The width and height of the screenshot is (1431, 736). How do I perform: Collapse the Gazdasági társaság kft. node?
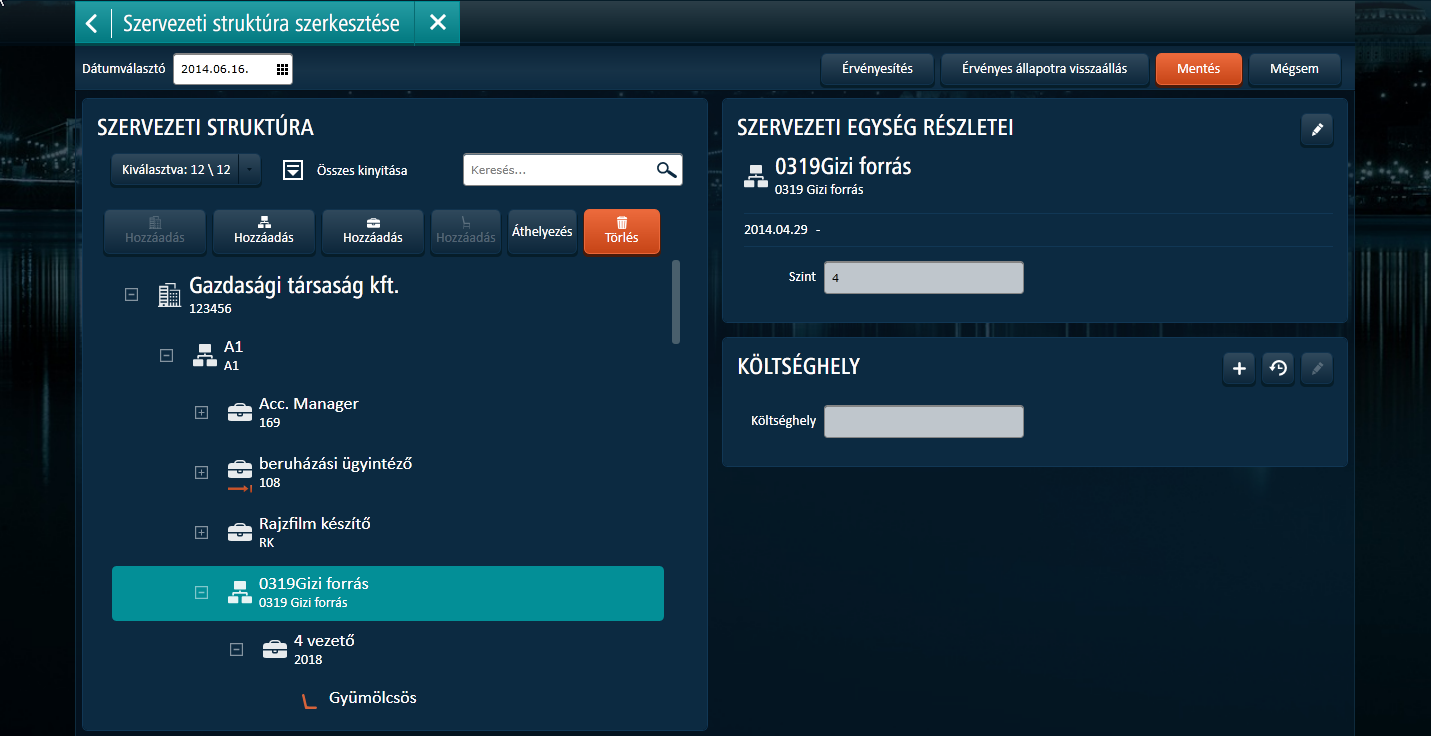(131, 295)
